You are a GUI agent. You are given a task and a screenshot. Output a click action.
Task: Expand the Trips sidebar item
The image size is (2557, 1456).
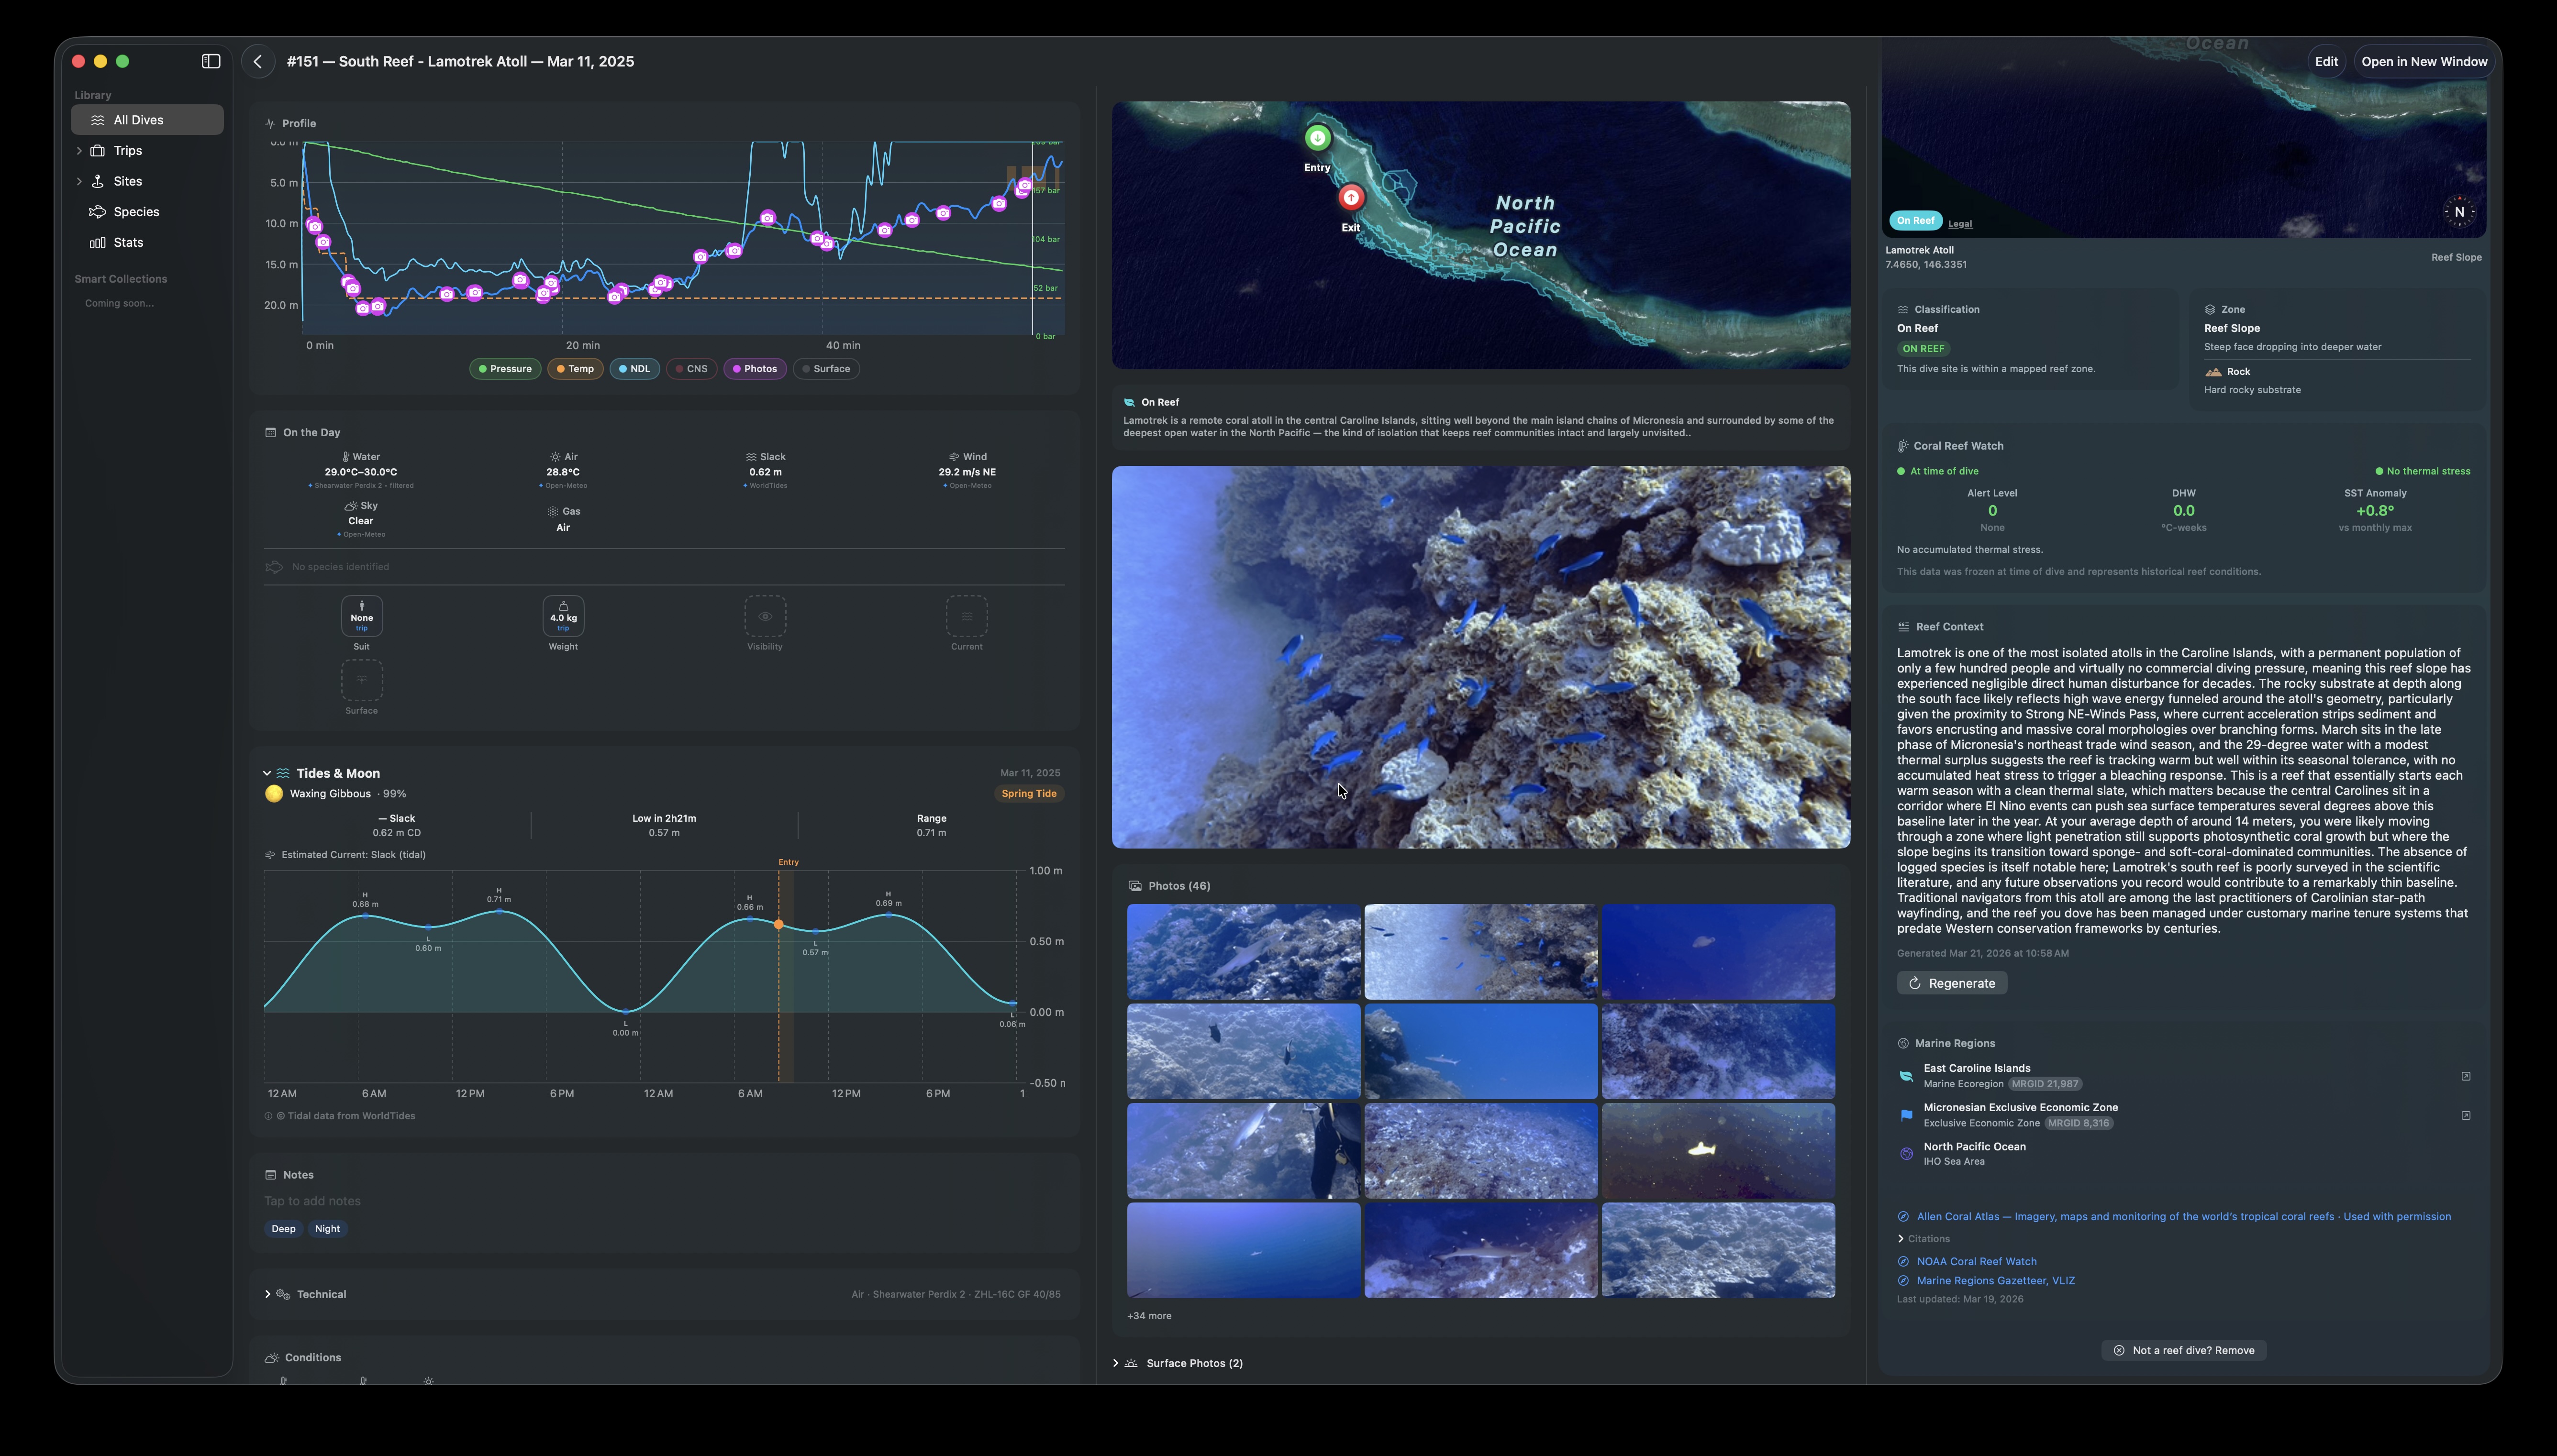[x=79, y=151]
